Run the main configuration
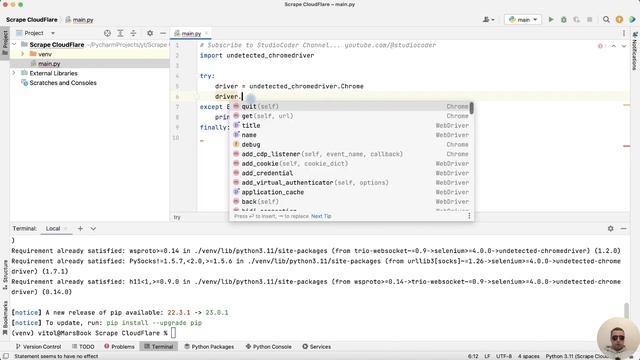The image size is (640, 360). pos(551,20)
